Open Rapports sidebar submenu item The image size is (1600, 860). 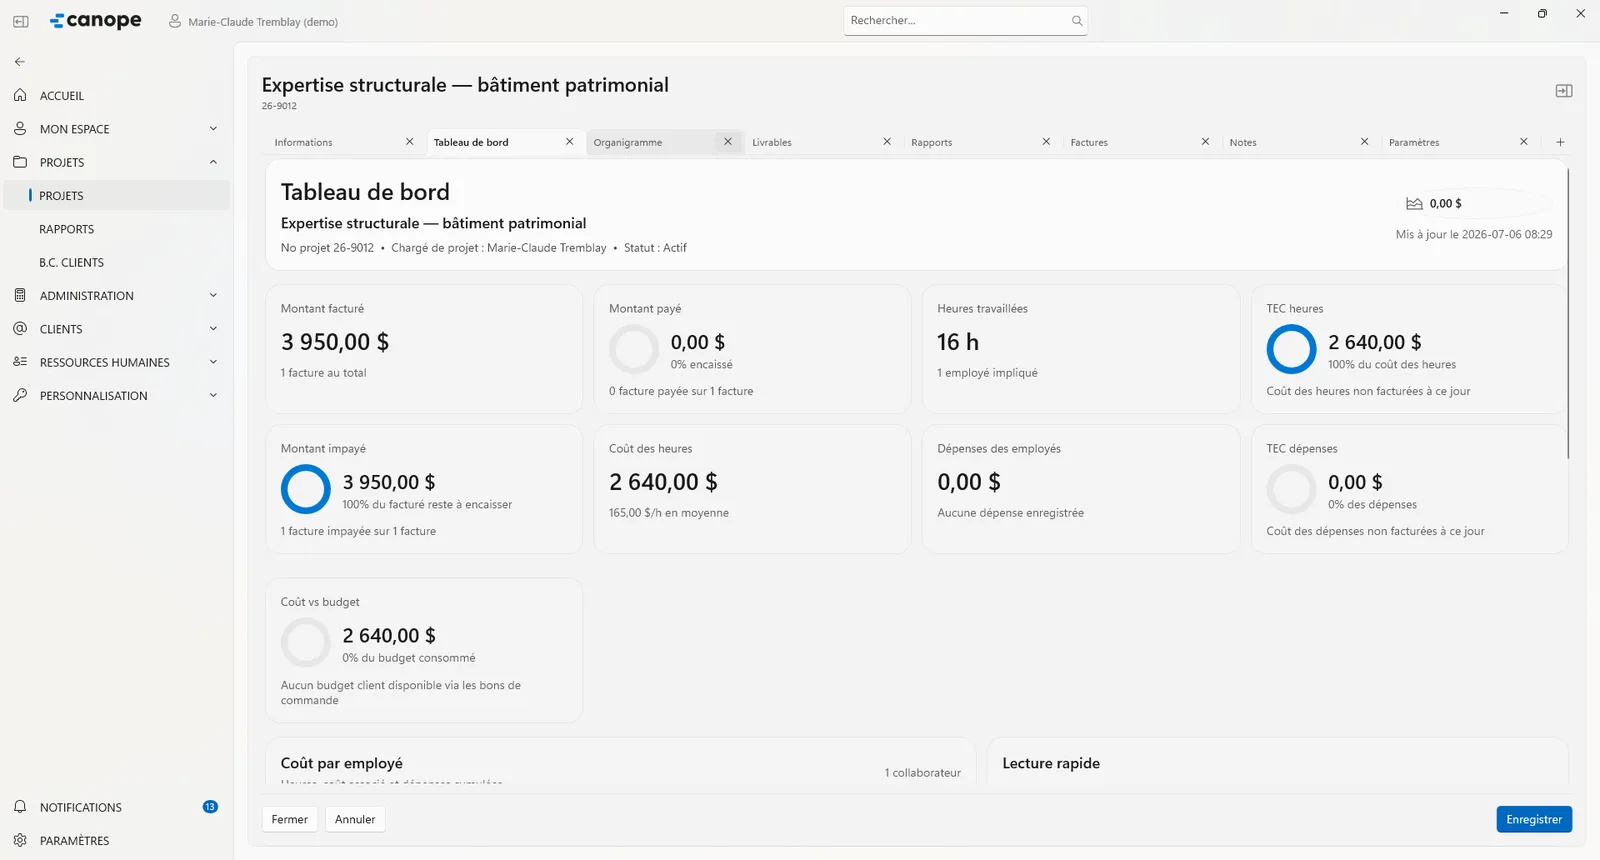(x=117, y=229)
